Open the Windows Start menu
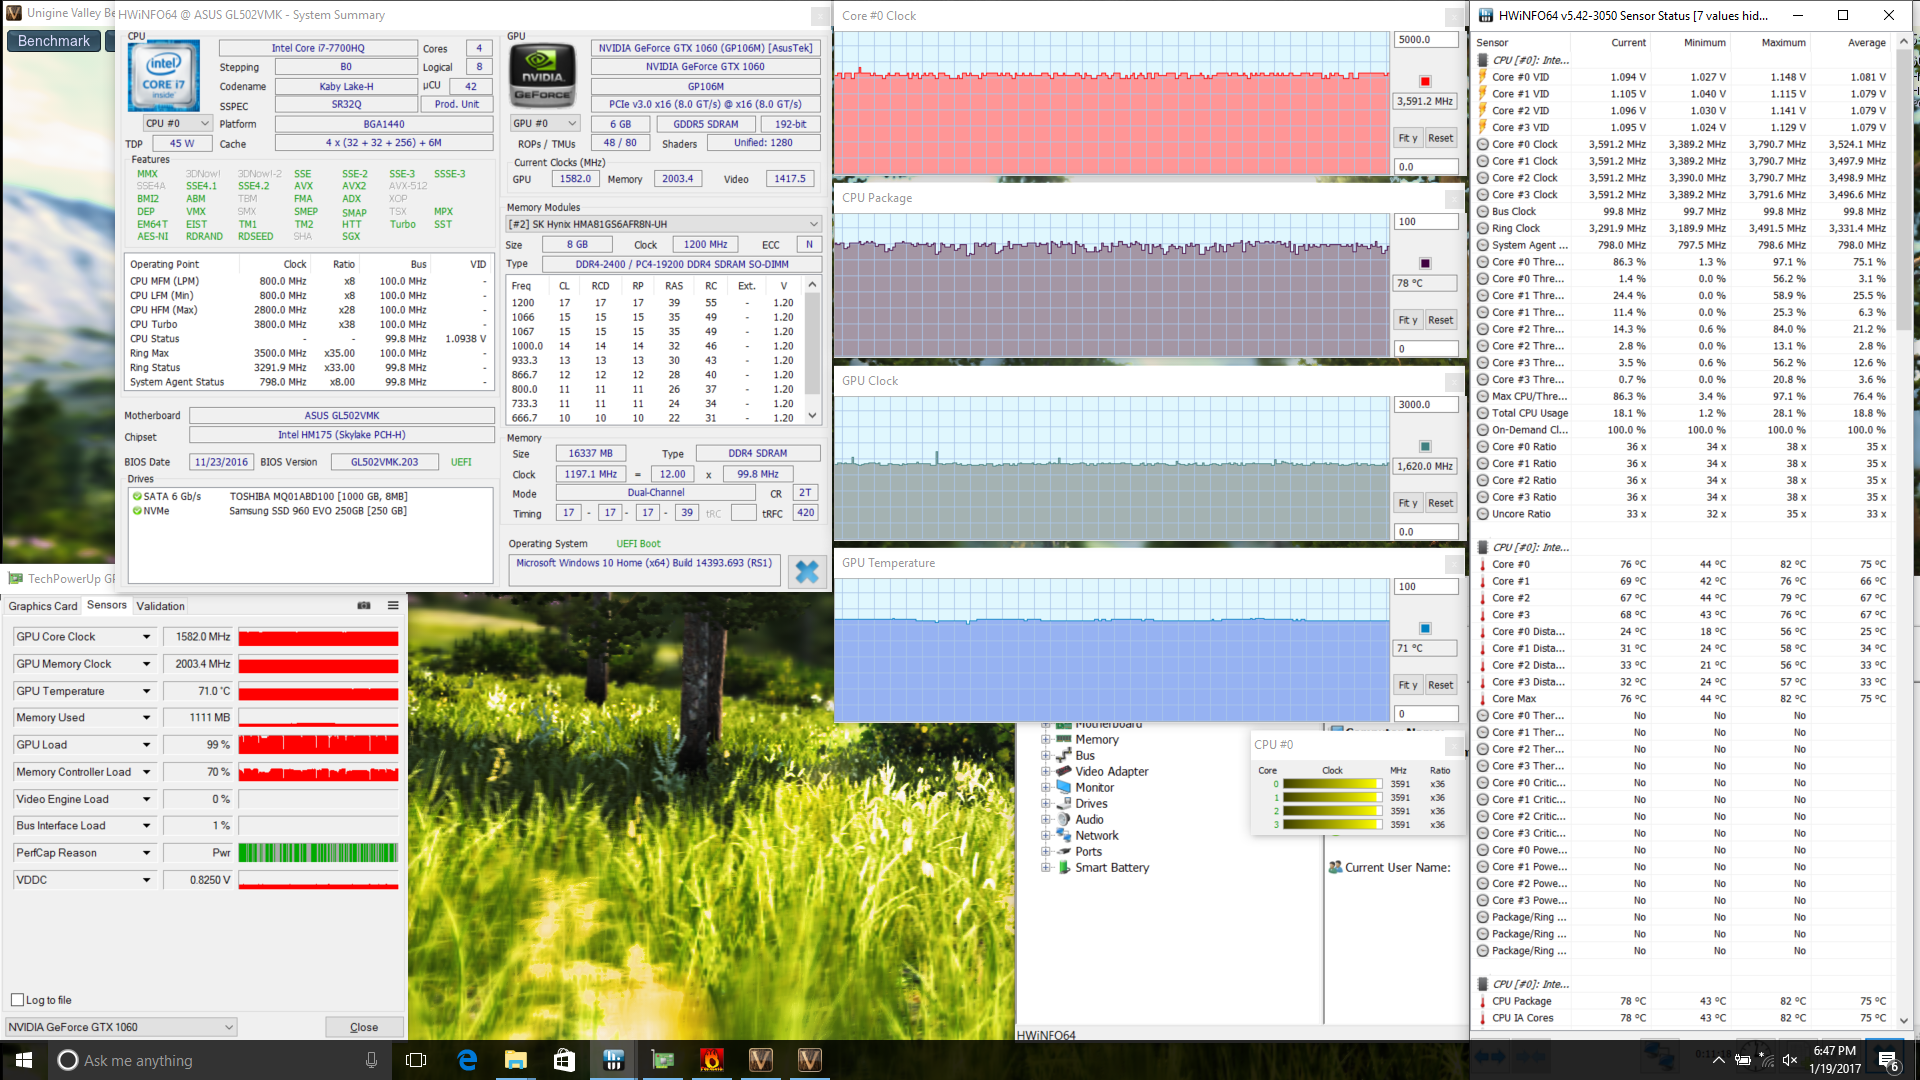Screen dimensions: 1920x1080 click(24, 1060)
